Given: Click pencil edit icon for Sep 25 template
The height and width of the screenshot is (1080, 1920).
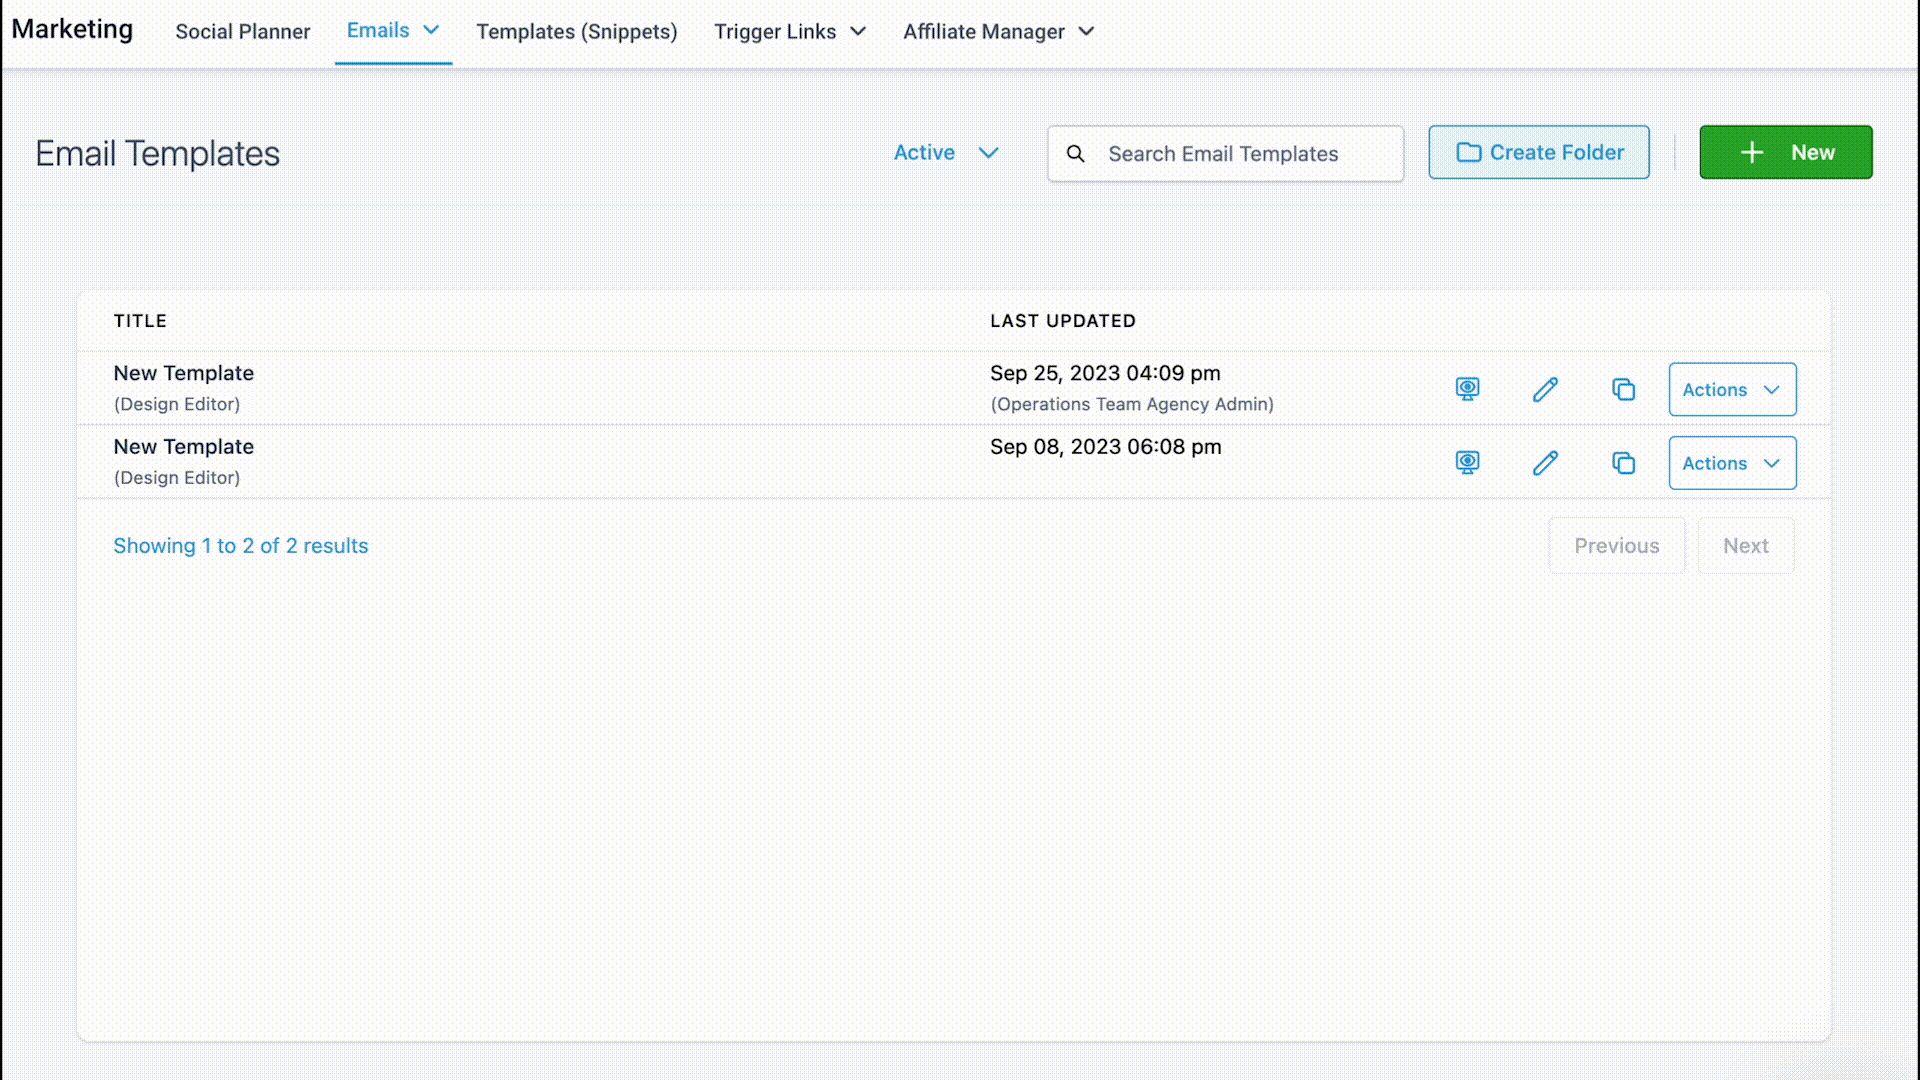Looking at the screenshot, I should [x=1545, y=389].
